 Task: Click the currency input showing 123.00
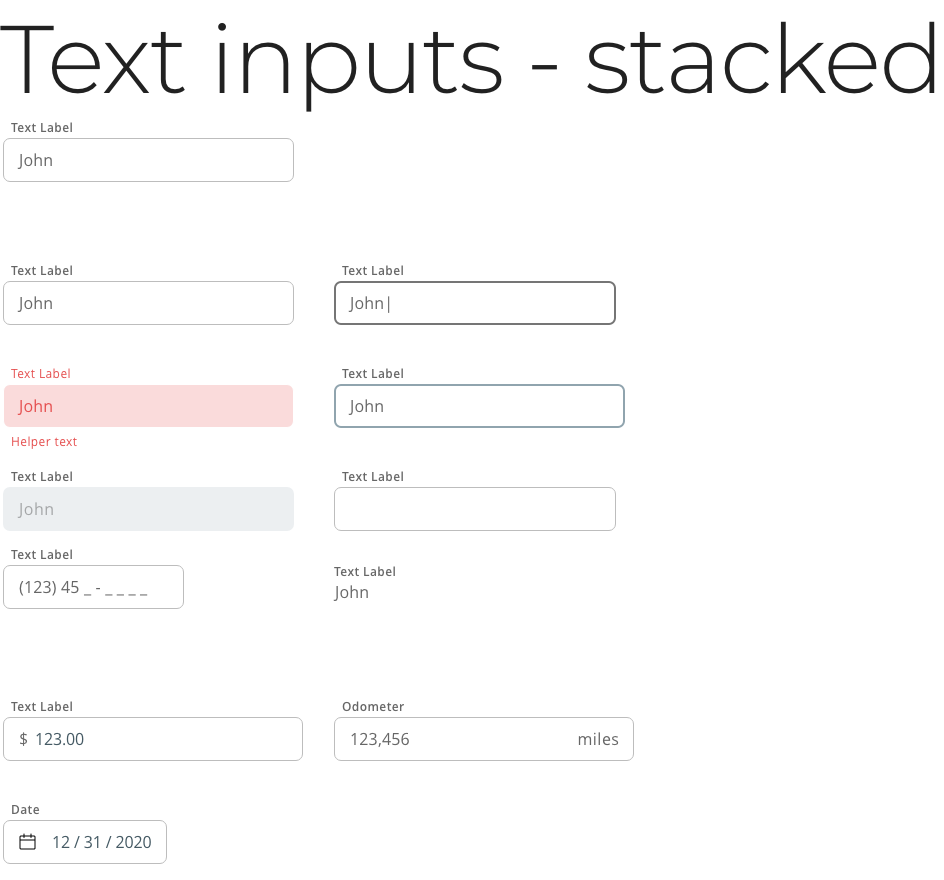point(160,740)
